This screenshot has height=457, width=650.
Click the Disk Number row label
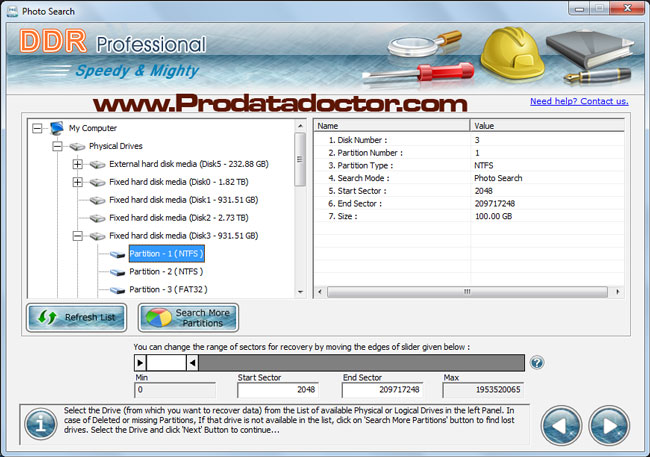[x=358, y=140]
